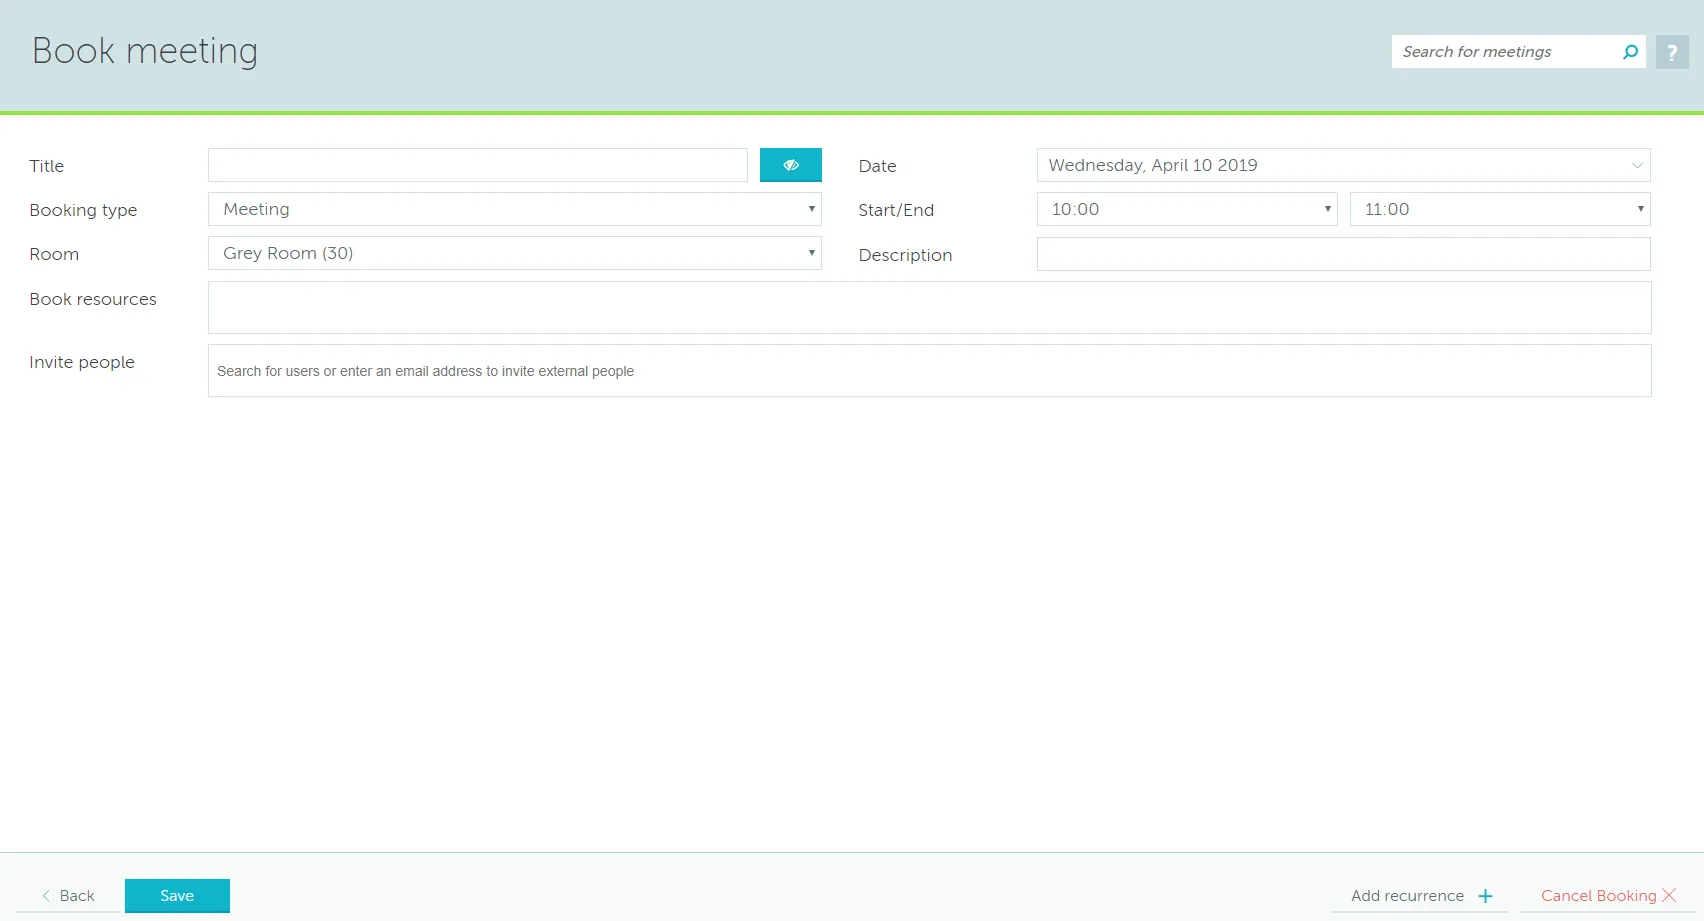Click the Book resources box
Image resolution: width=1704 pixels, height=921 pixels.
point(929,307)
